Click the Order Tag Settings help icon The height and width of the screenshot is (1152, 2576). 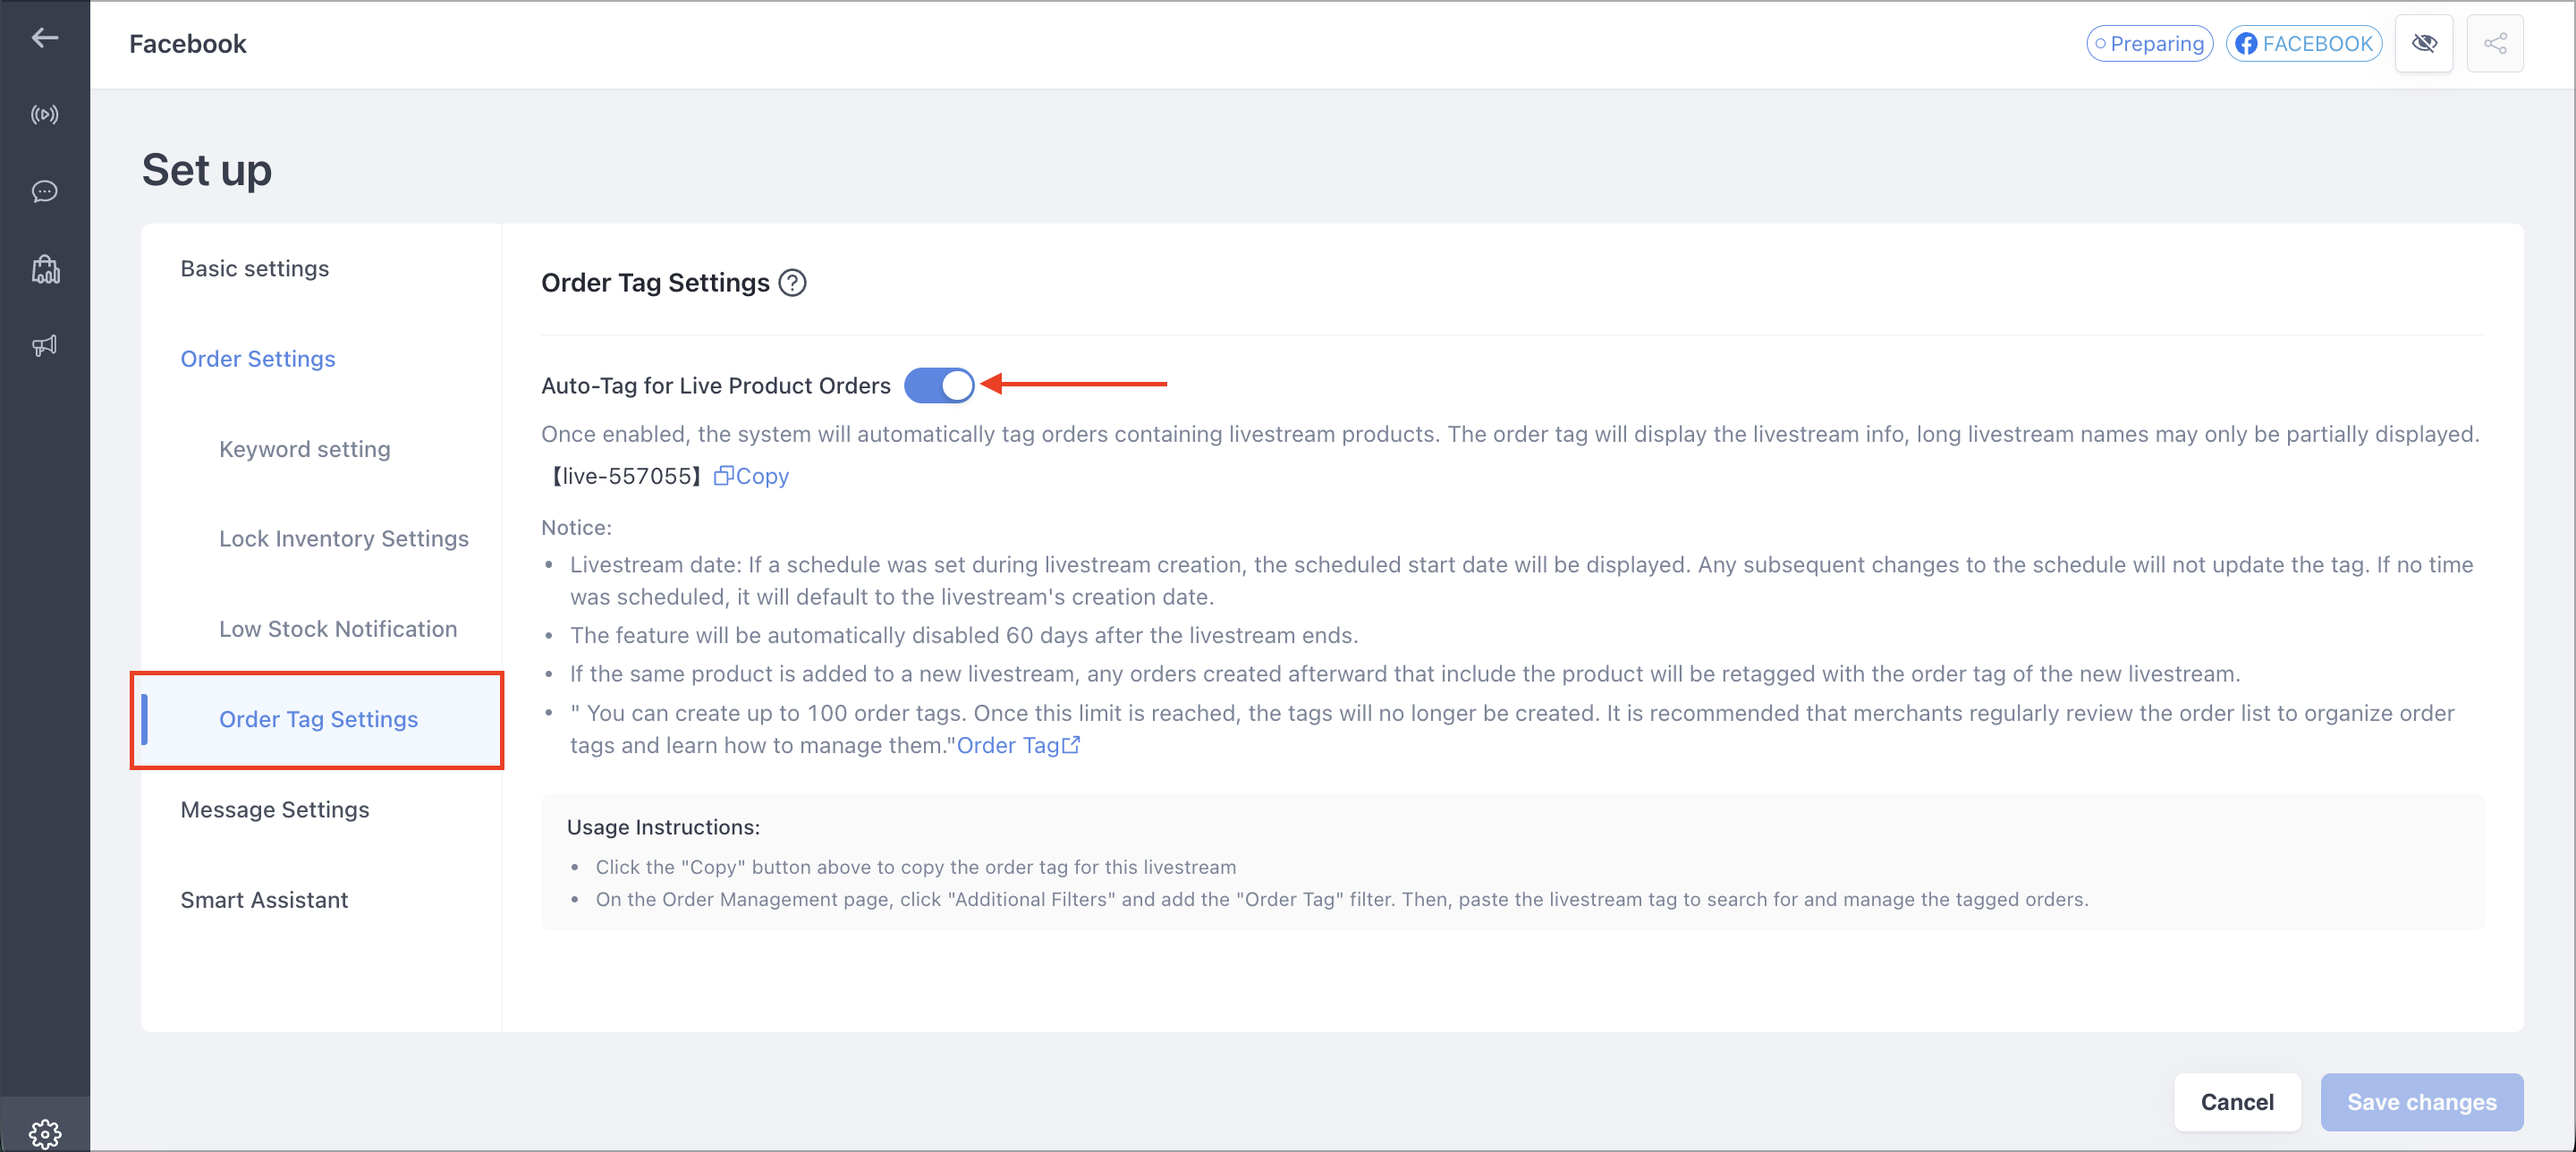(792, 283)
